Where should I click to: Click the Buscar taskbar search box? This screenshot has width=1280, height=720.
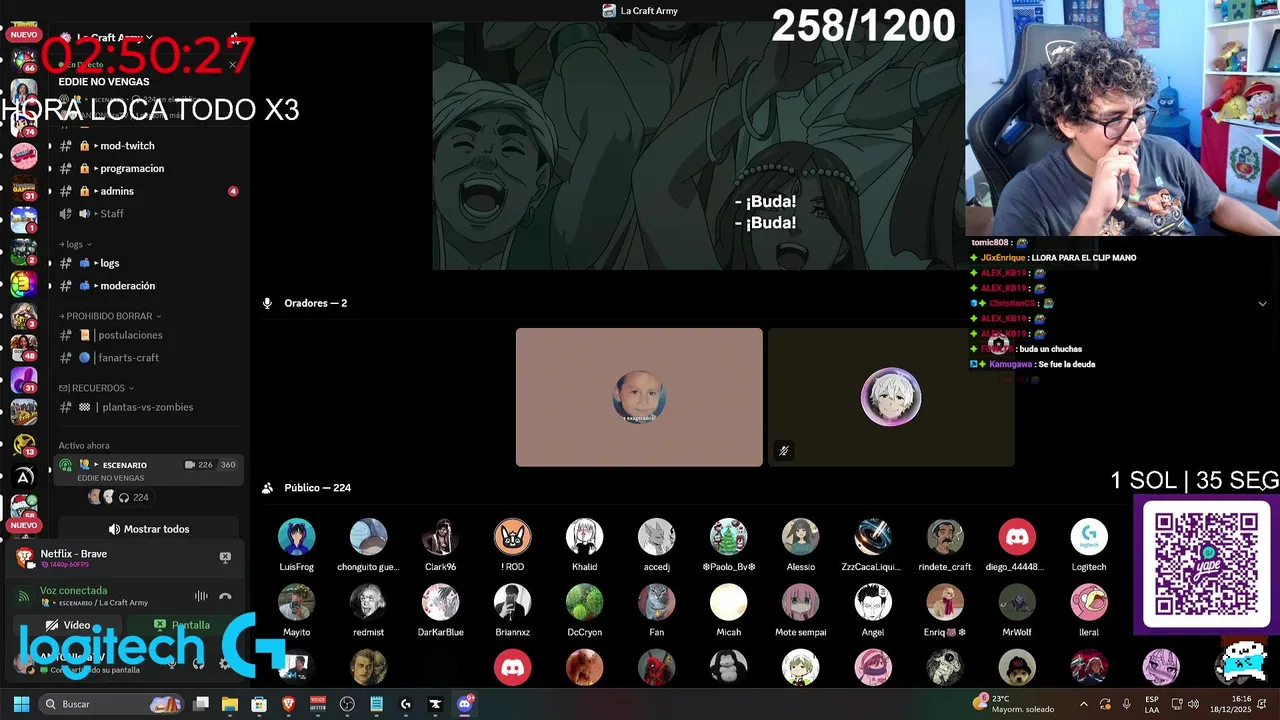112,704
